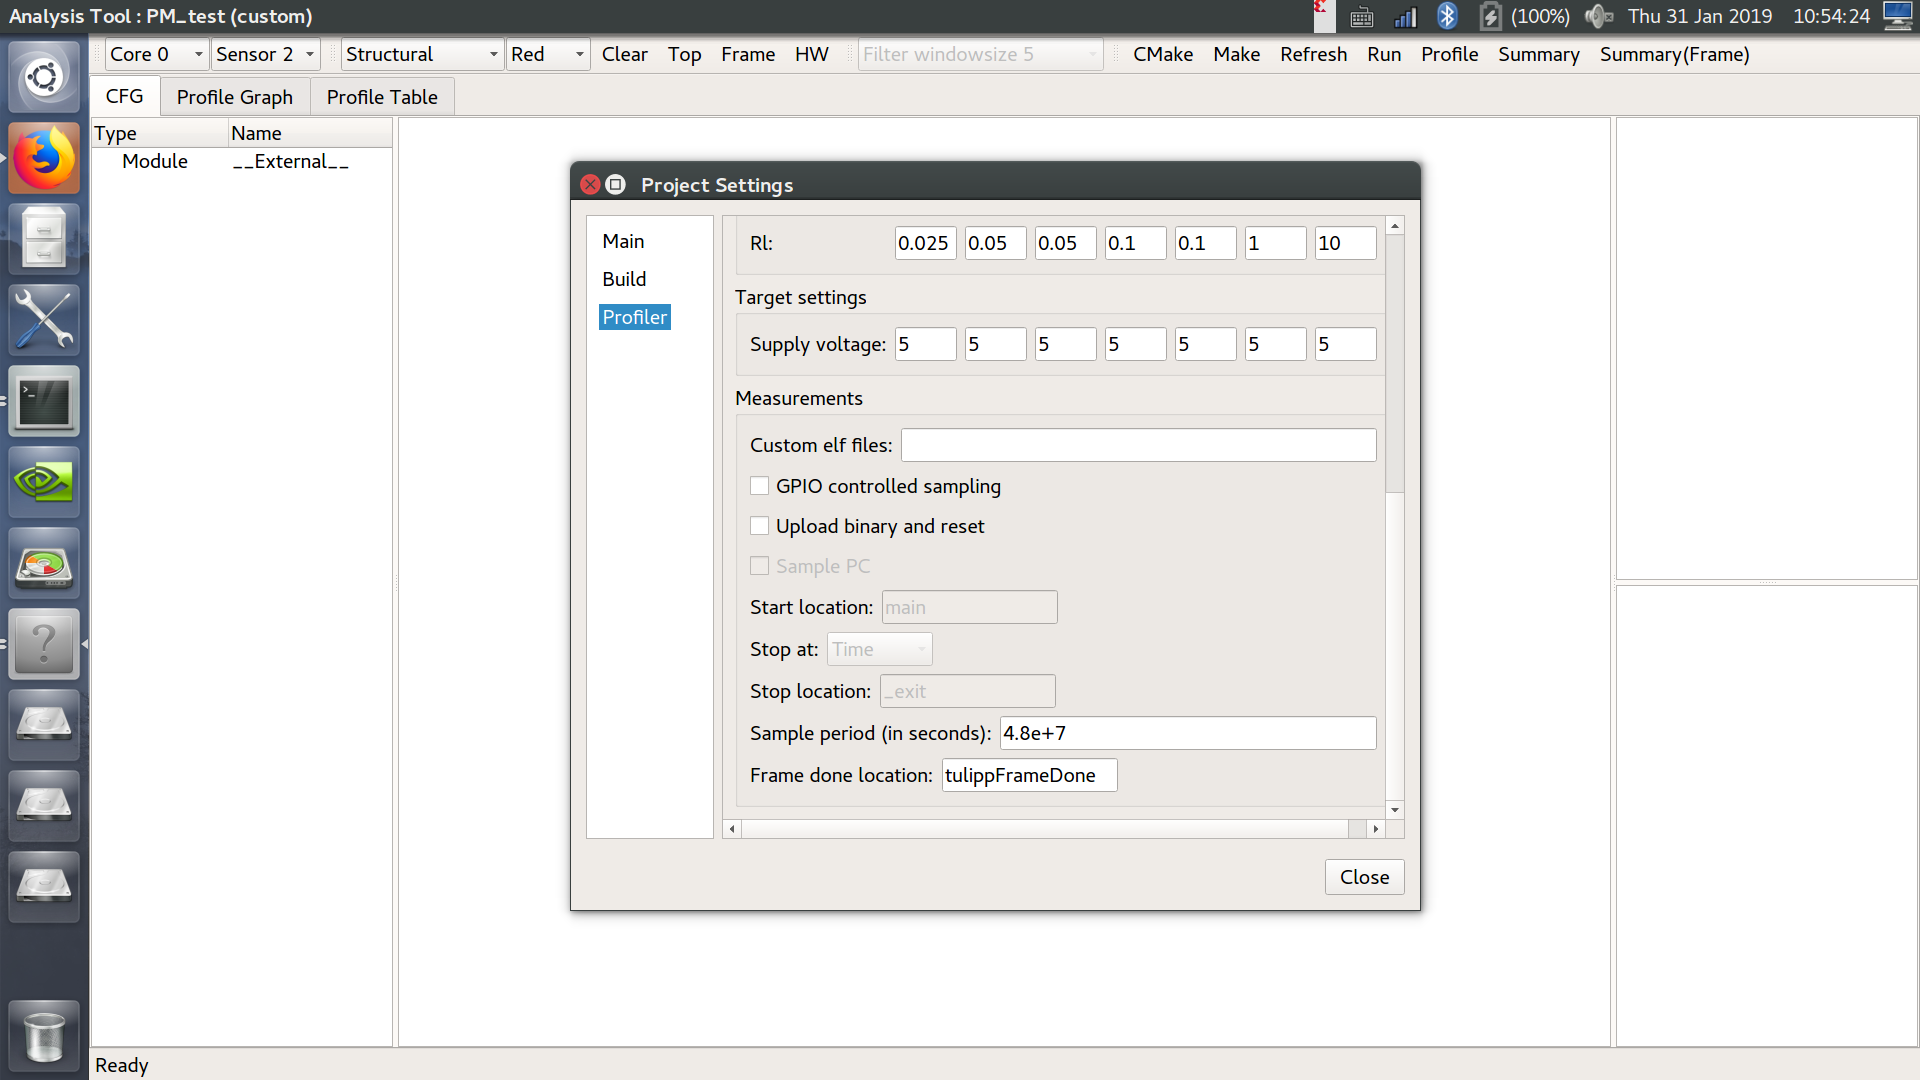The image size is (1920, 1080).
Task: Click the Bluetooth tray icon
Action: [1447, 16]
